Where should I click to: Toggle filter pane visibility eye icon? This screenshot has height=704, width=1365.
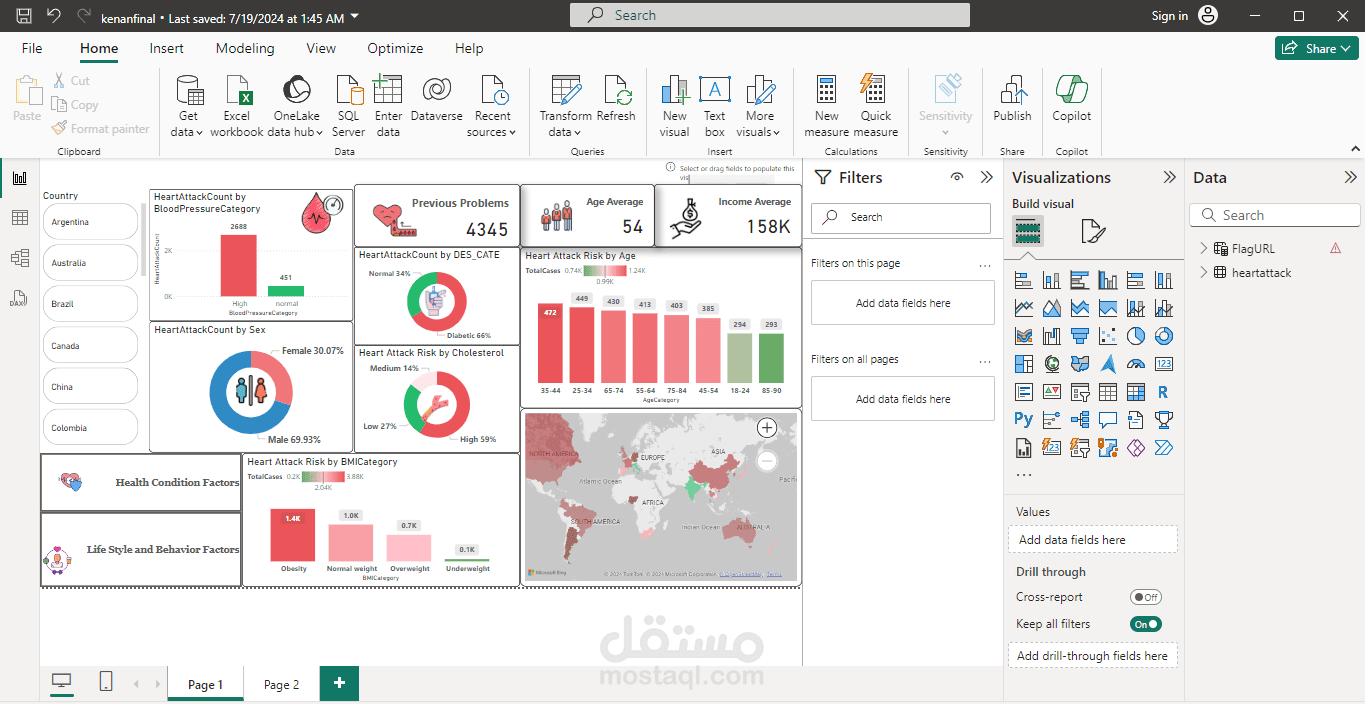957,177
